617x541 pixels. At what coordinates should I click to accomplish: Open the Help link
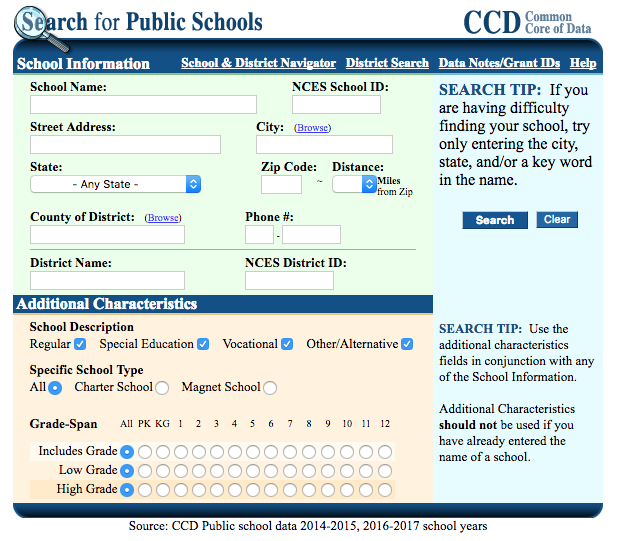click(x=583, y=63)
